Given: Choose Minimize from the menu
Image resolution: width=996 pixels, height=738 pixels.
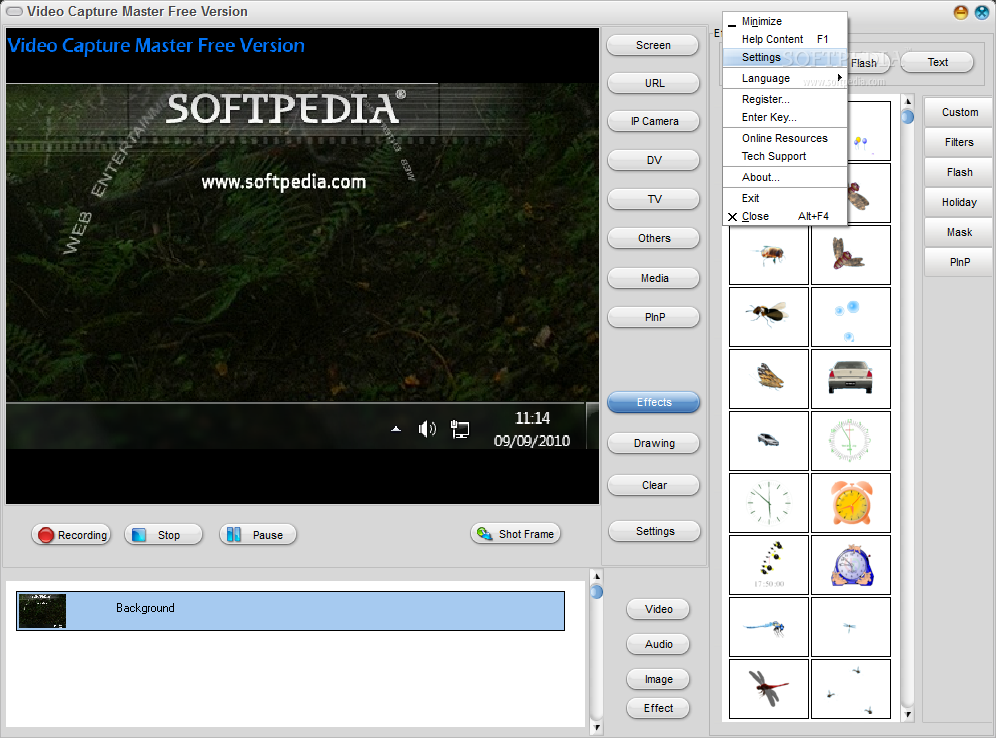Looking at the screenshot, I should 785,21.
